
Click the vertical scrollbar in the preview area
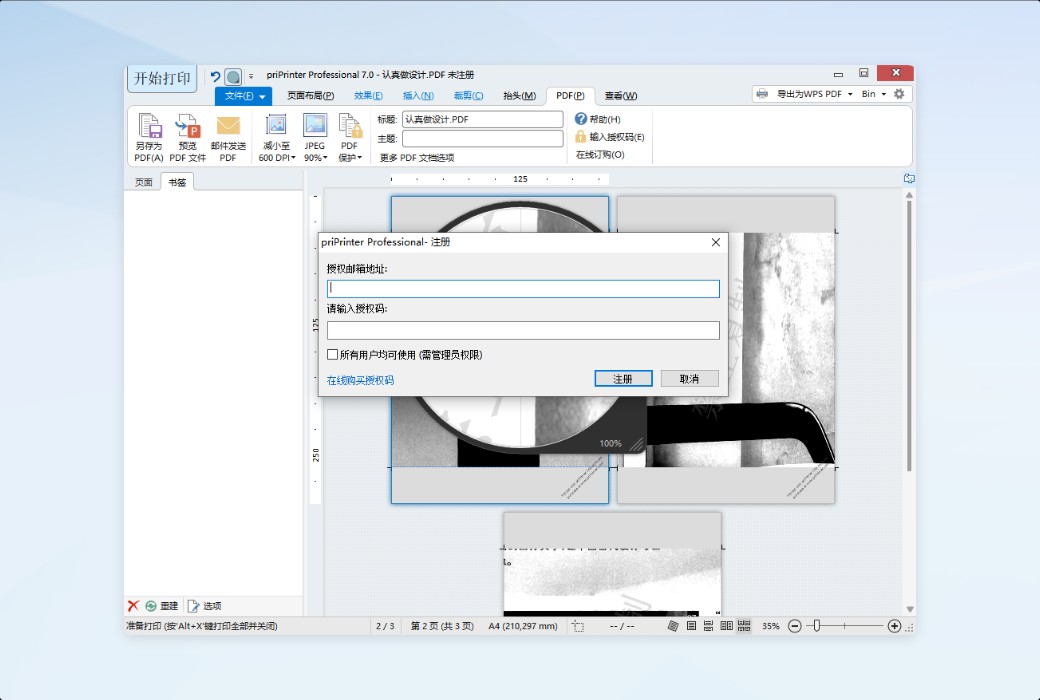coord(909,335)
